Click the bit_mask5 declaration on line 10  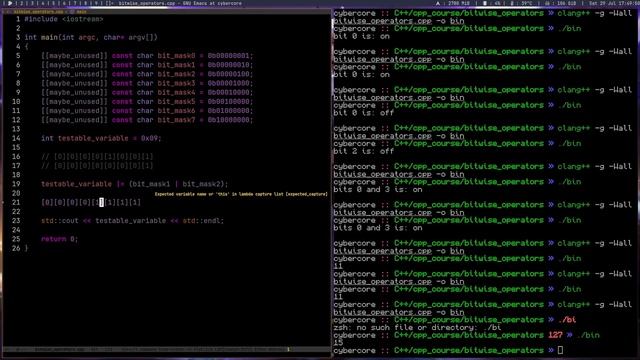click(147, 102)
